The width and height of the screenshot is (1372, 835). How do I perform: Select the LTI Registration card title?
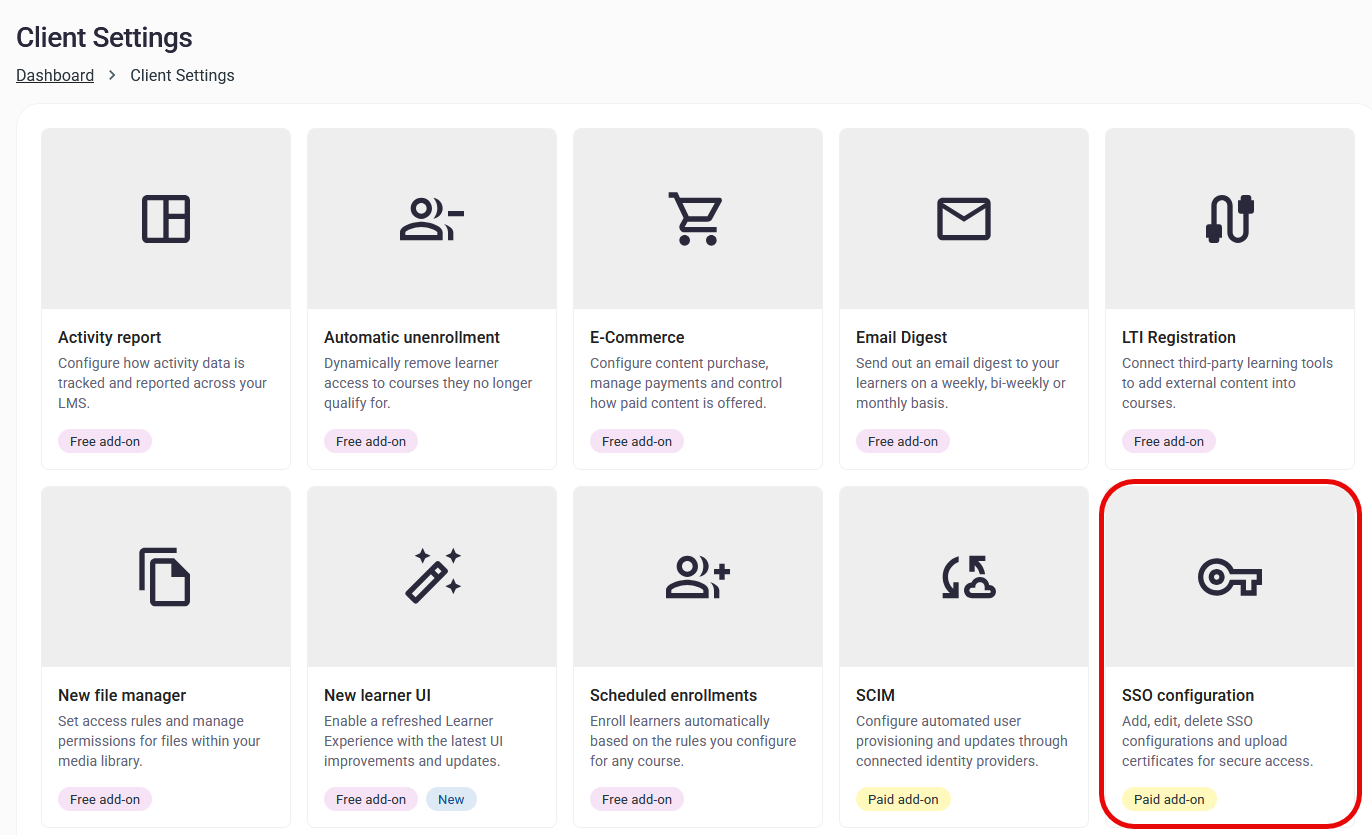[x=1179, y=338]
